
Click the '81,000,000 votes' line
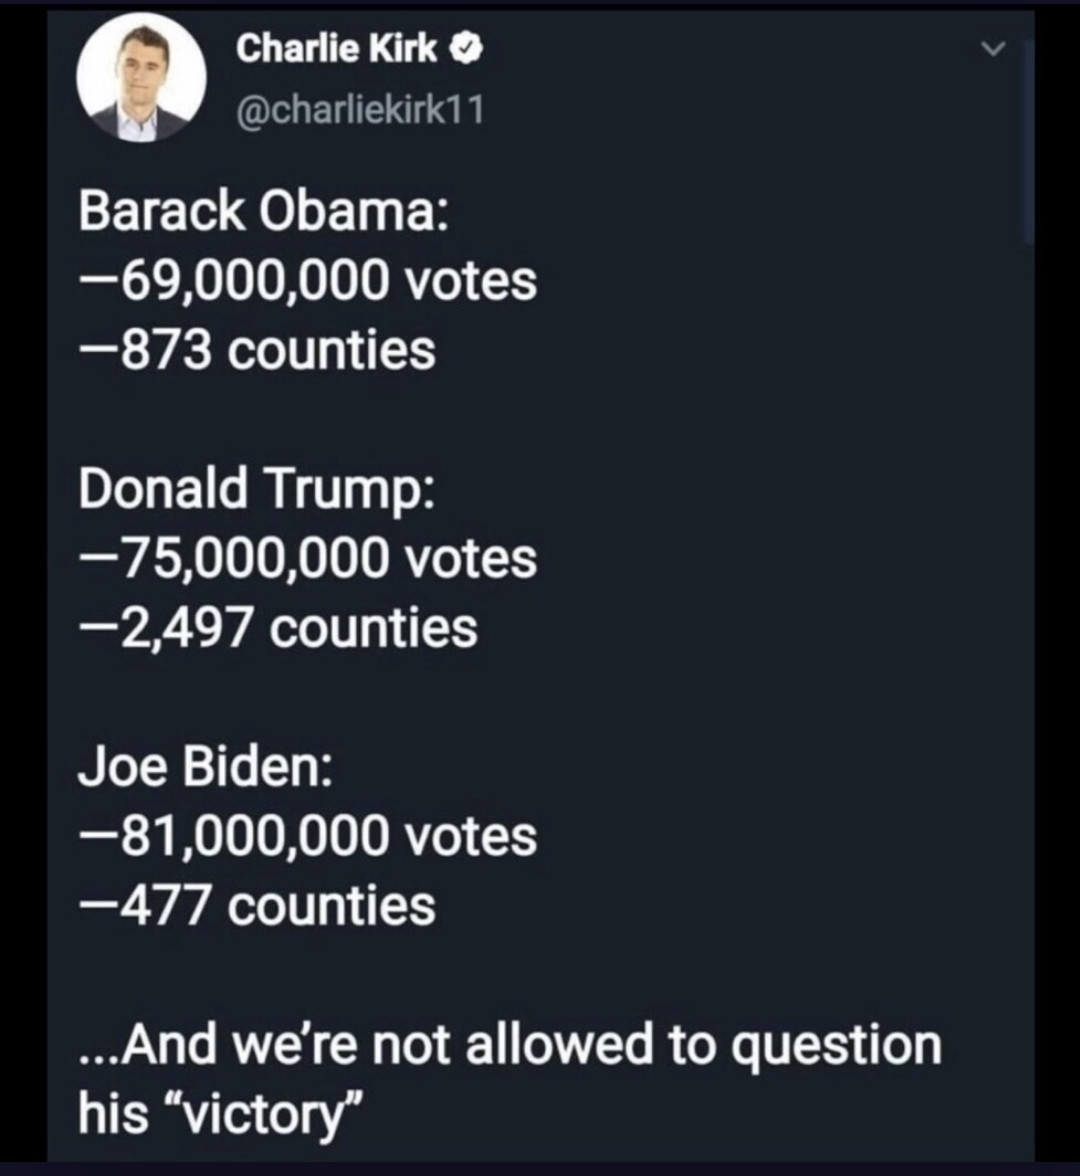[x=308, y=835]
